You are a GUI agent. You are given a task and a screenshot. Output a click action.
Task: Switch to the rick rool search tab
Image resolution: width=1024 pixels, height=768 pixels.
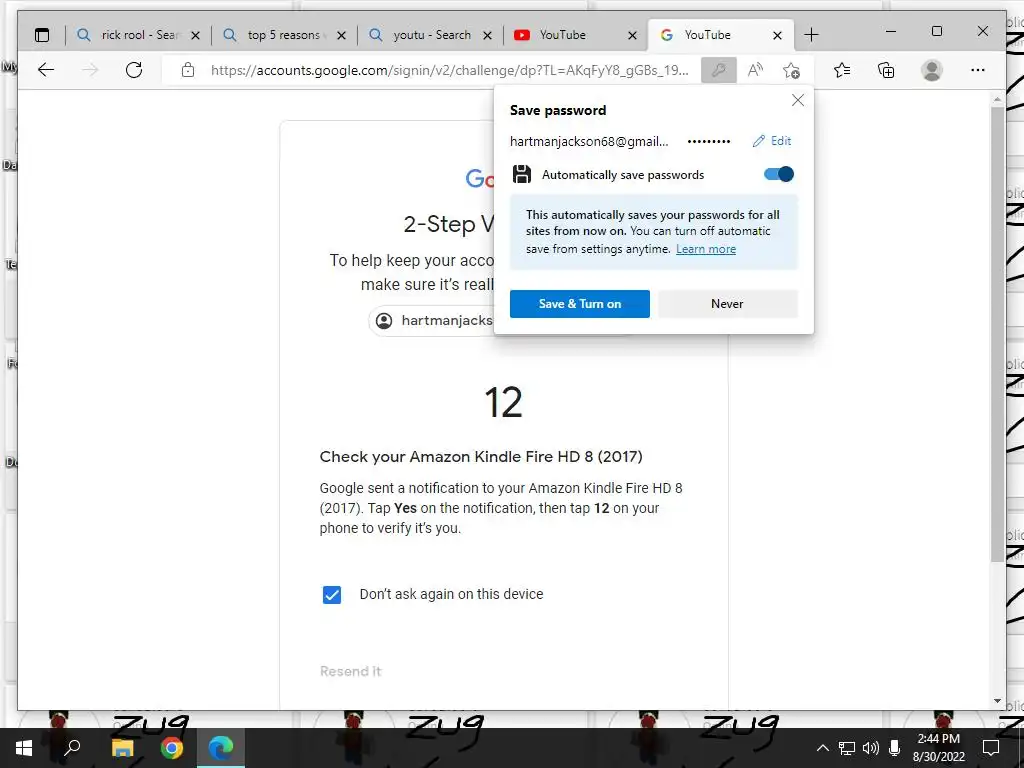[x=138, y=35]
